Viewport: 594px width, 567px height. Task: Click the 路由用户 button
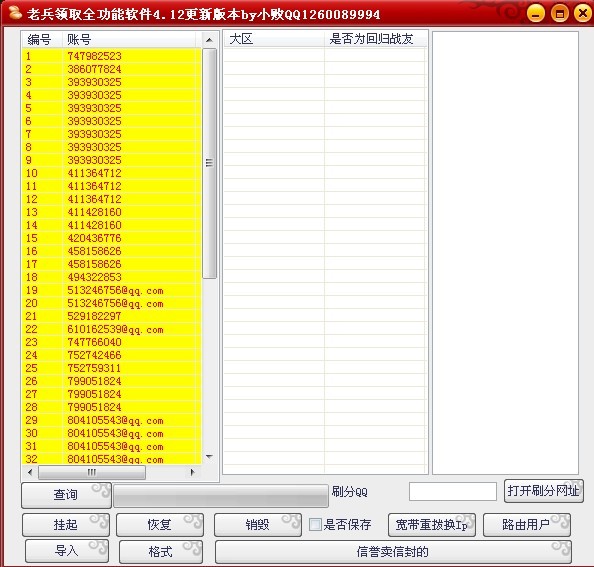(527, 525)
